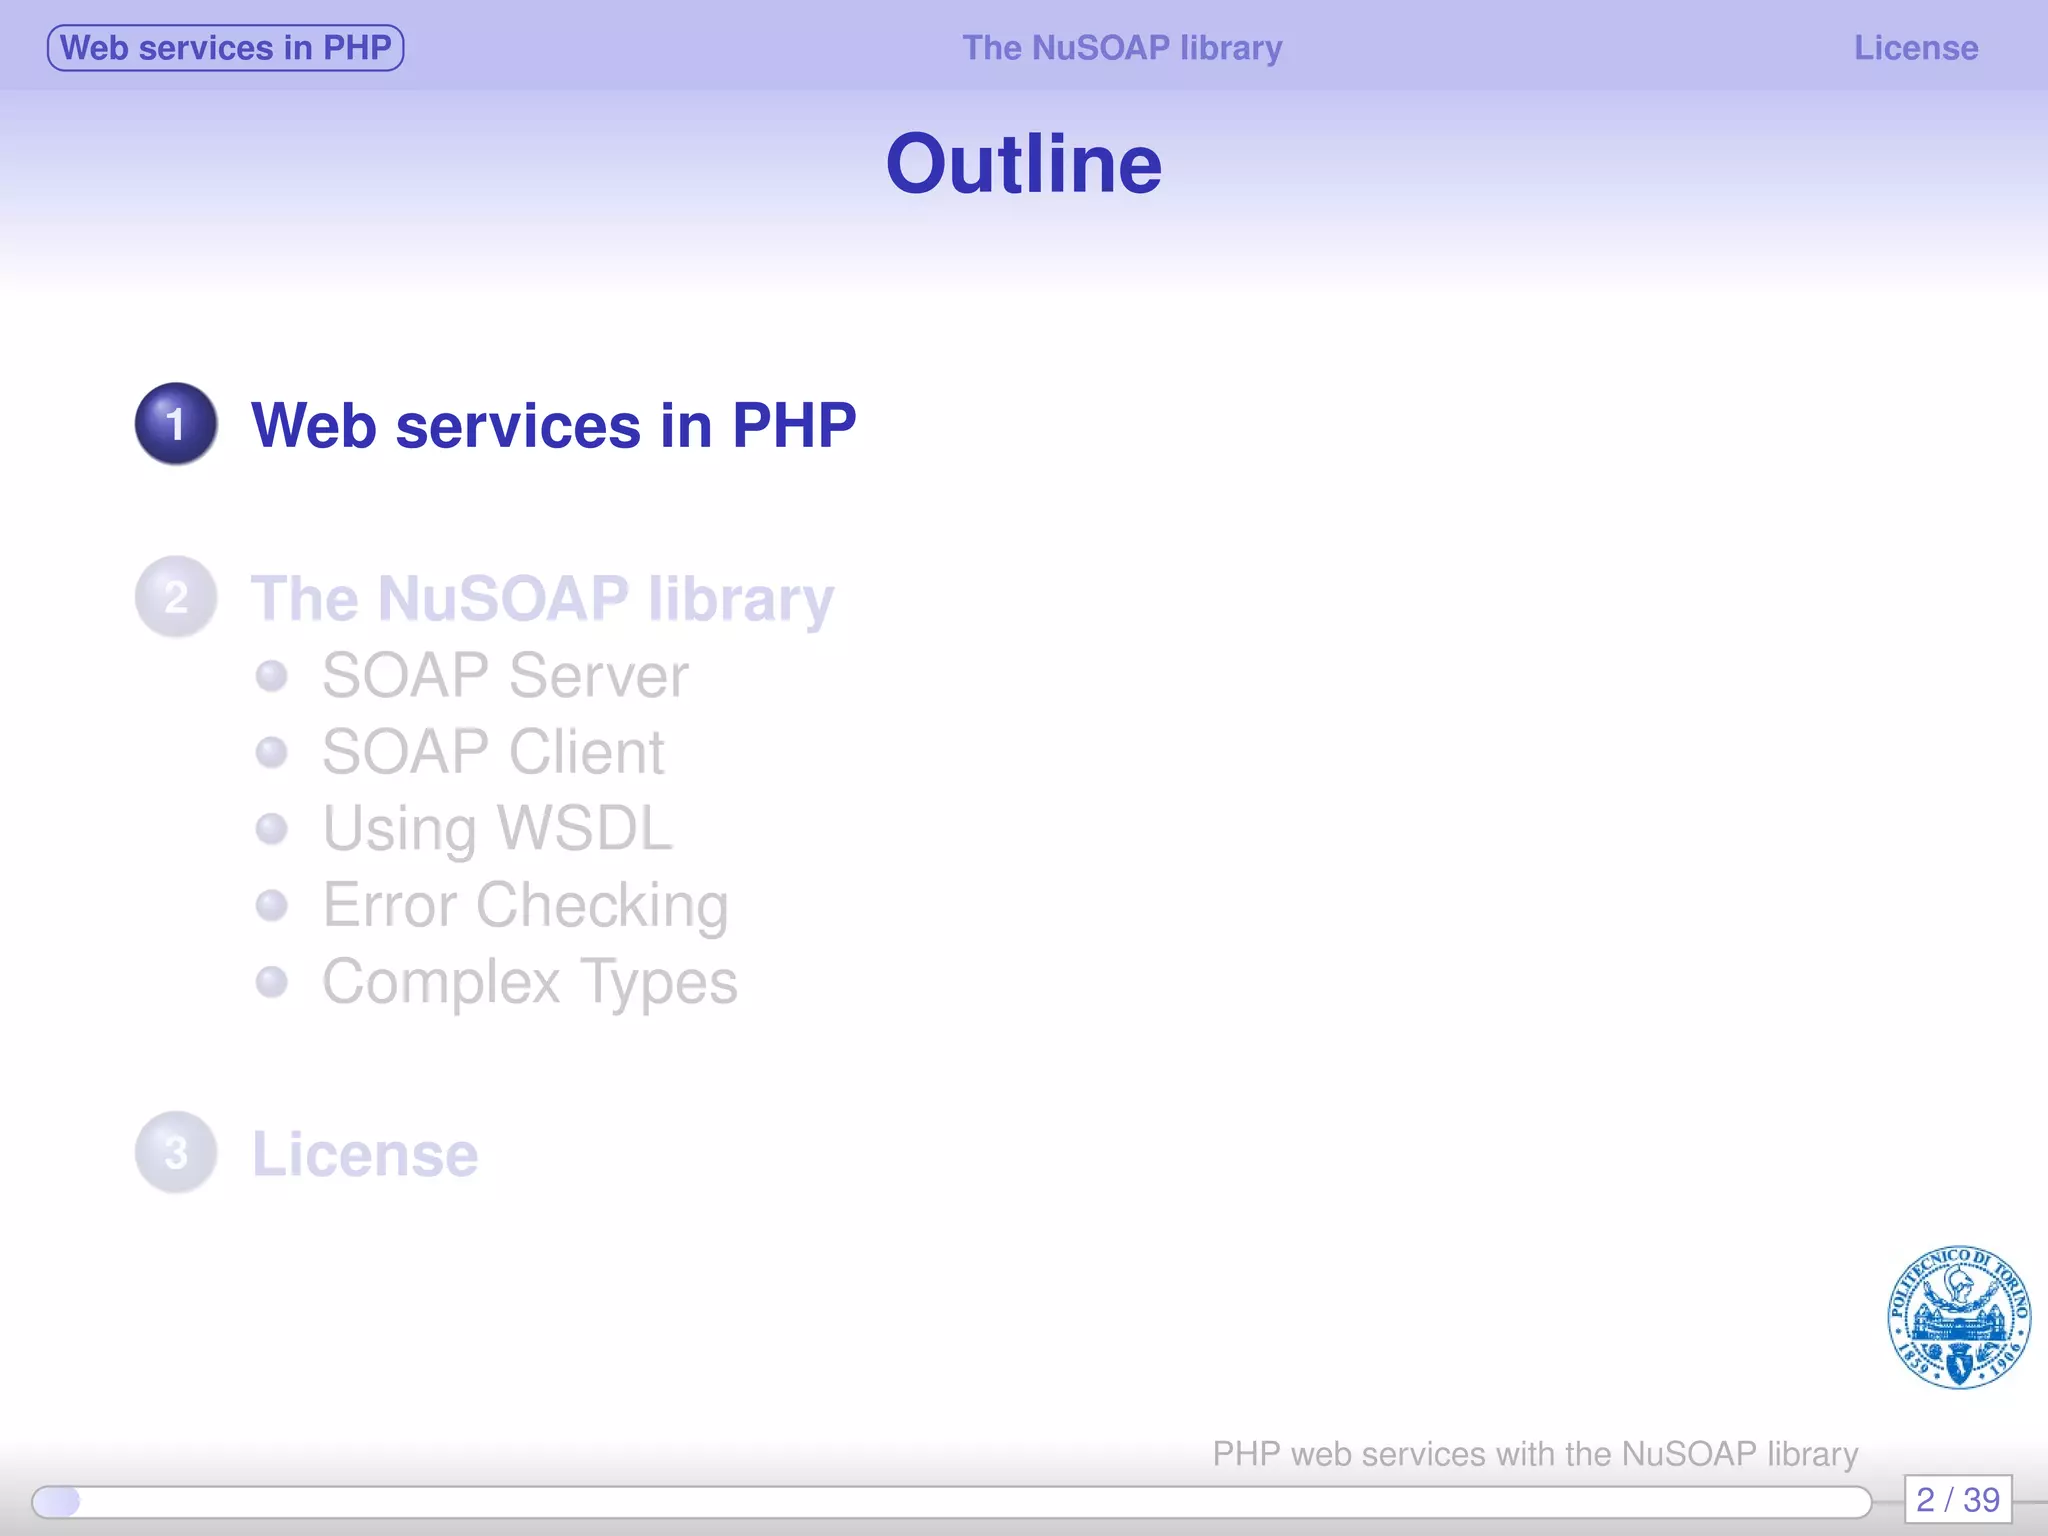Click the number 2 section bullet
This screenshot has width=2048, height=1536.
[176, 597]
